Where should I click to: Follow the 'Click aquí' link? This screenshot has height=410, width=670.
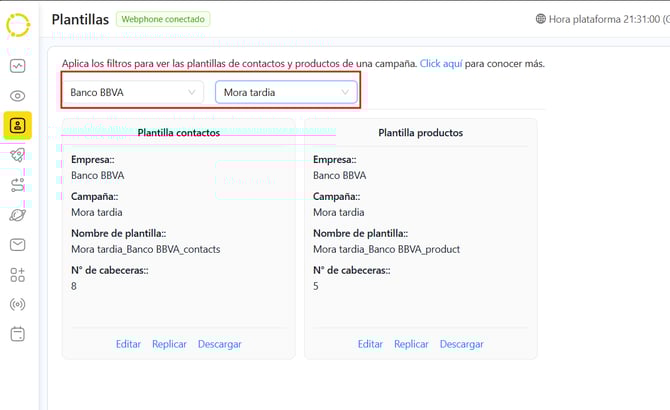tap(441, 64)
